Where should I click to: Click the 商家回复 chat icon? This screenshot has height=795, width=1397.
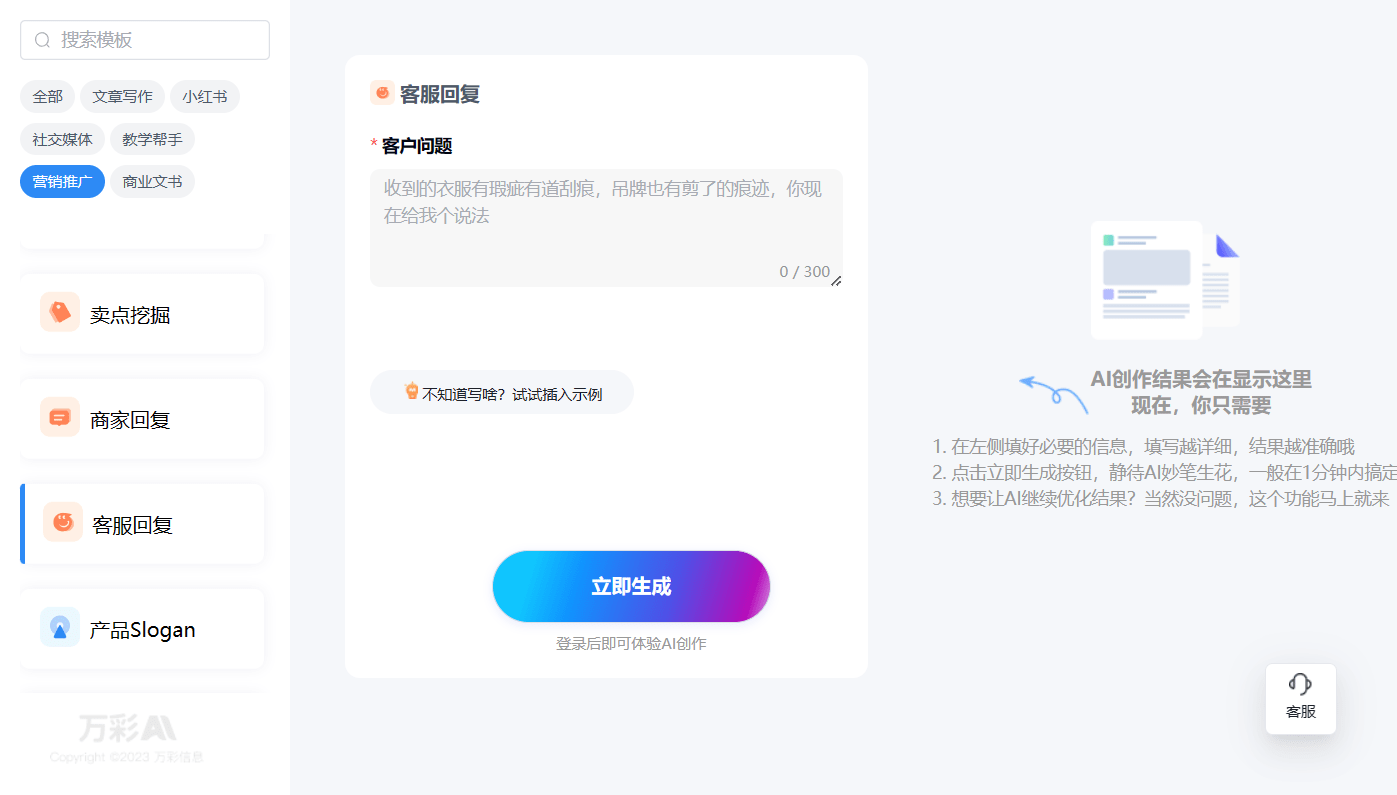pos(60,417)
